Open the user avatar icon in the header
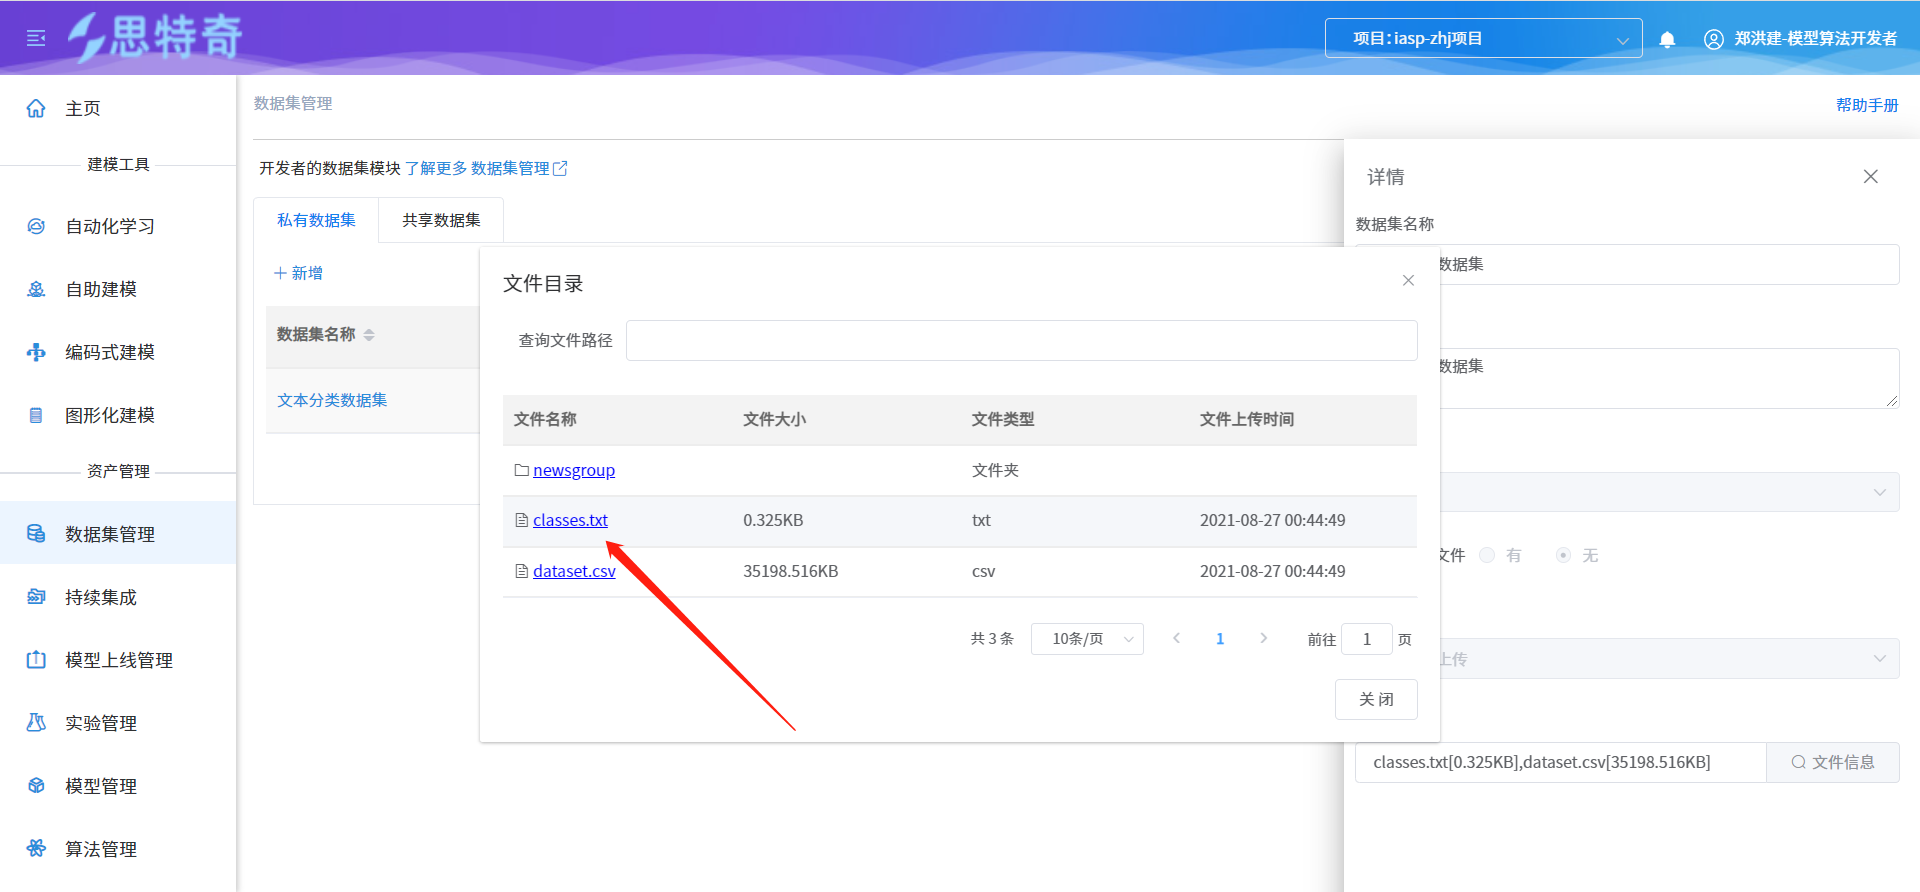1920x892 pixels. 1714,39
